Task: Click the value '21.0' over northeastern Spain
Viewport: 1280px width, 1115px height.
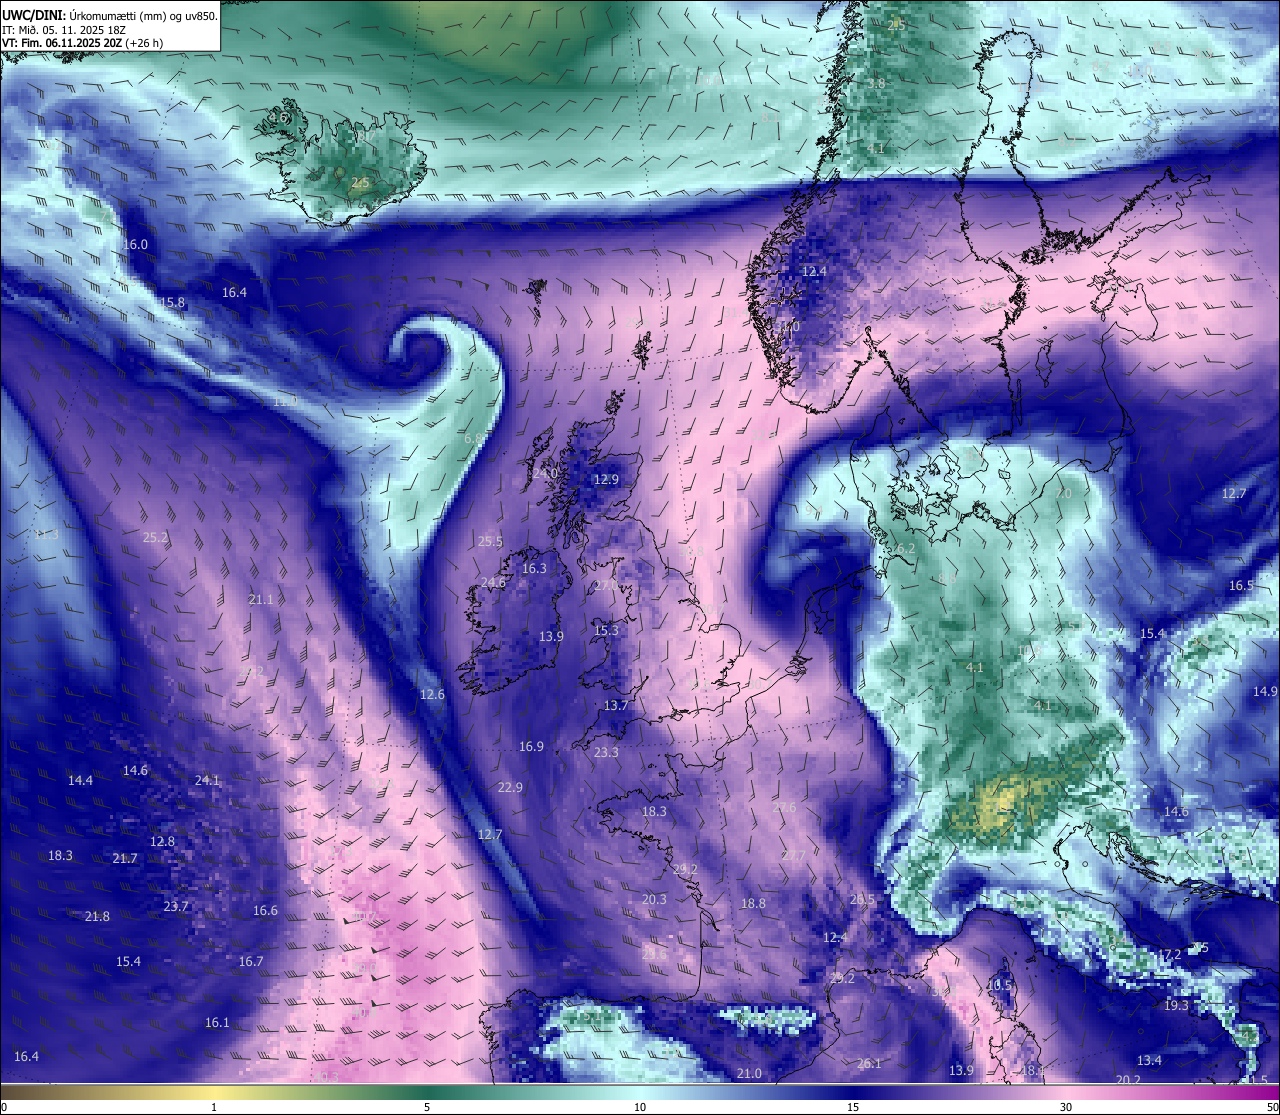Action: (x=749, y=1073)
